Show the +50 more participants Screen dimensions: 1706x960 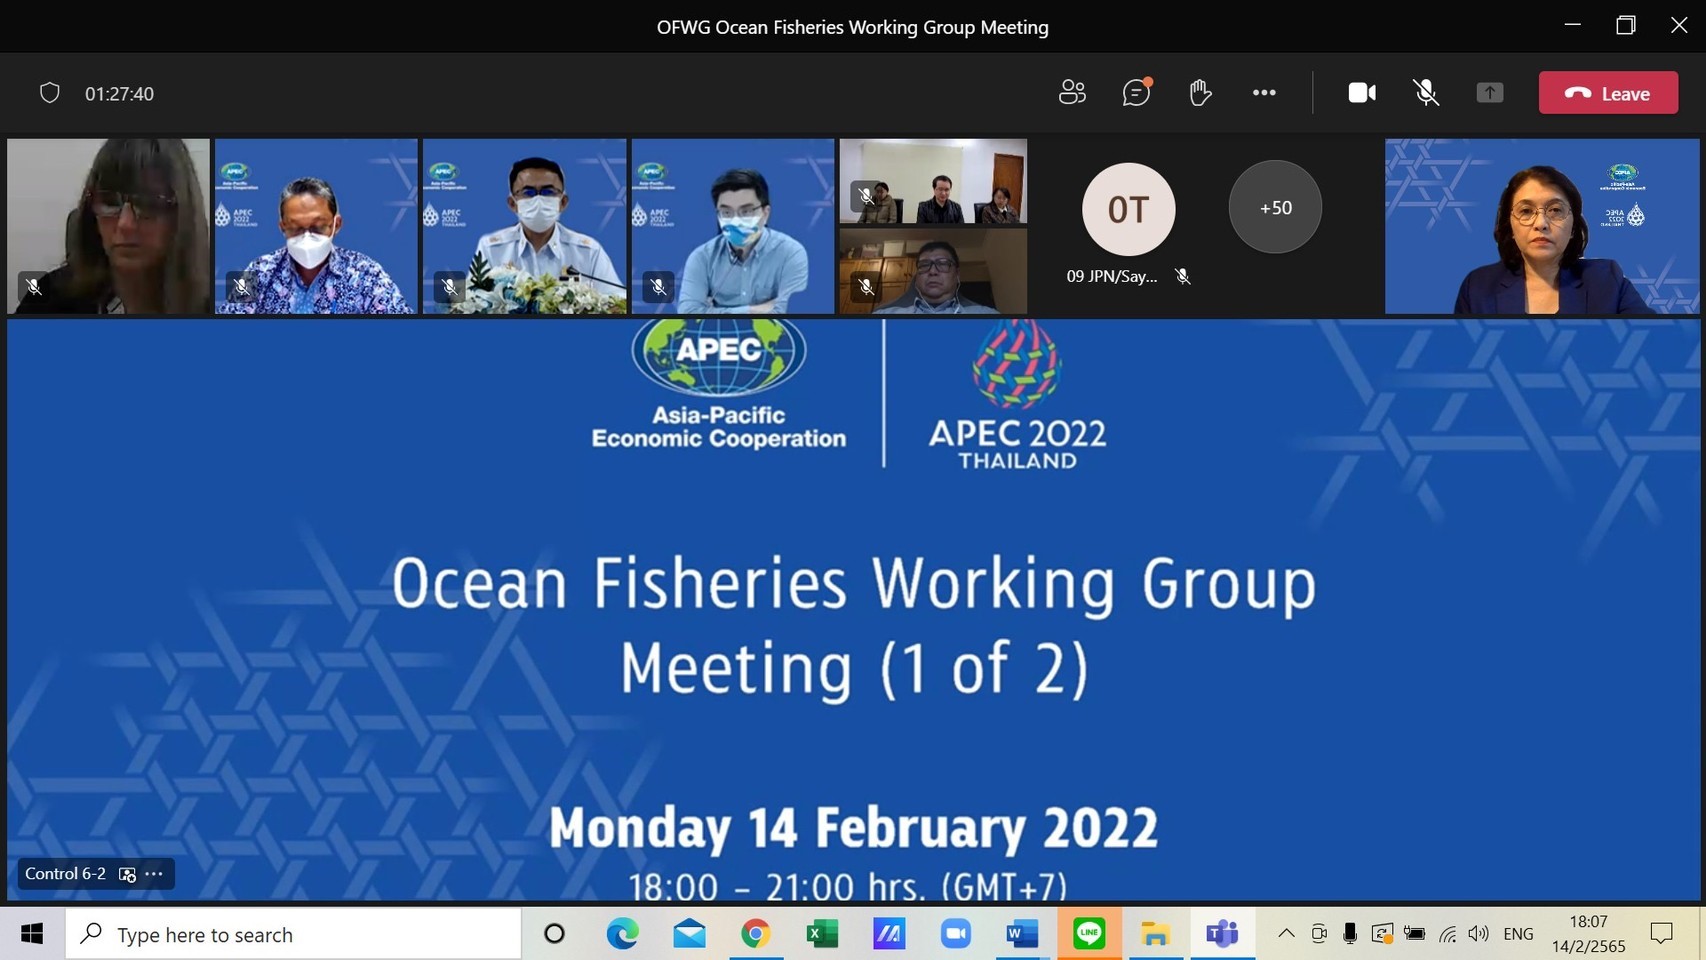[1275, 208]
